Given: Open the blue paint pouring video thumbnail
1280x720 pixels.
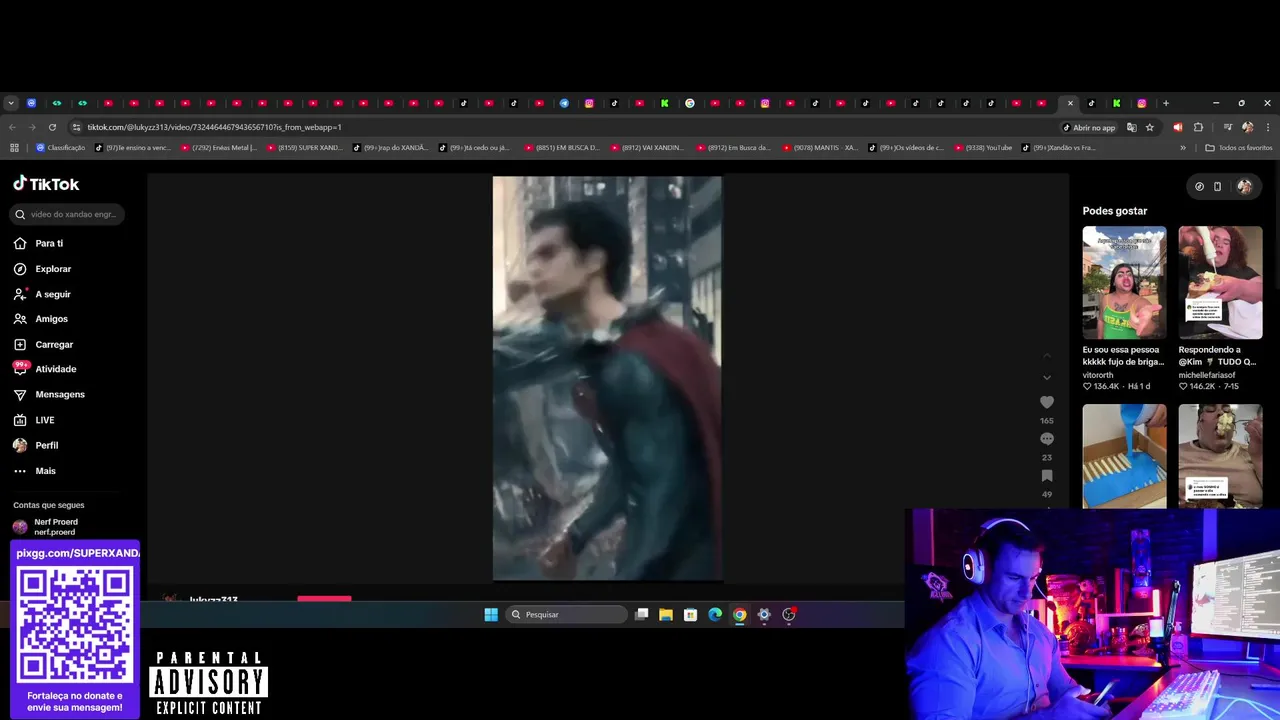Looking at the screenshot, I should pos(1124,456).
